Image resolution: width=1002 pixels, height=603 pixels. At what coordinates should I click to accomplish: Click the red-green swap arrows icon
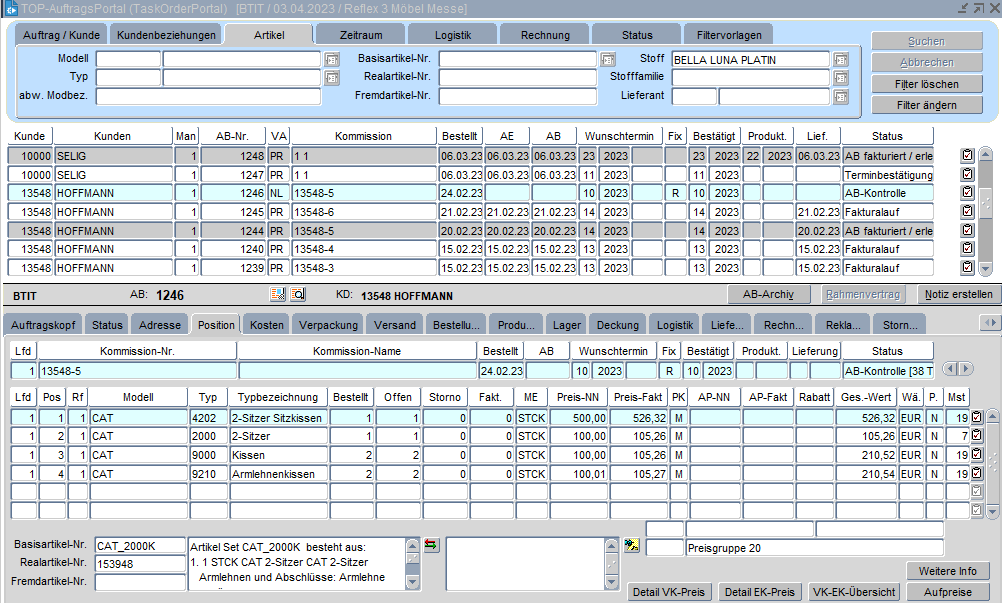coord(431,545)
